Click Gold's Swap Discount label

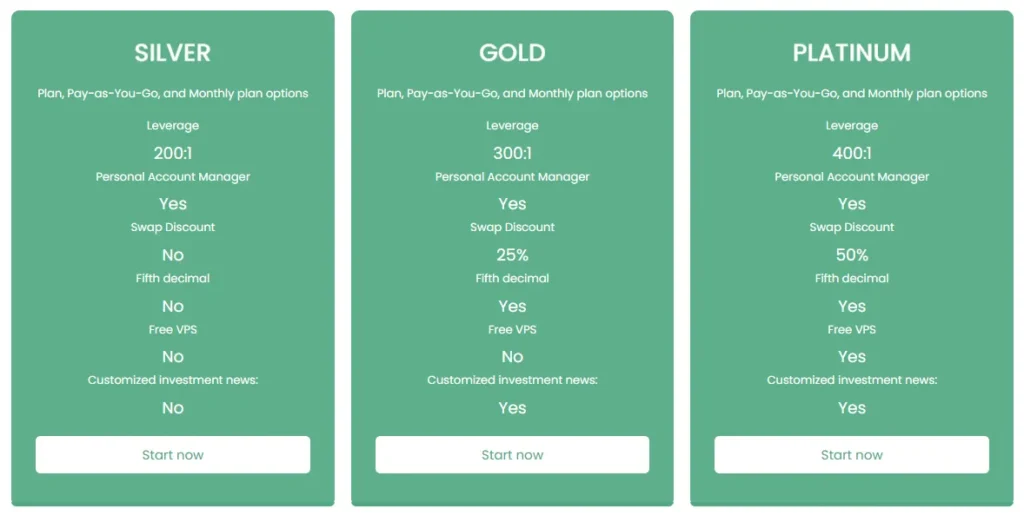512,227
